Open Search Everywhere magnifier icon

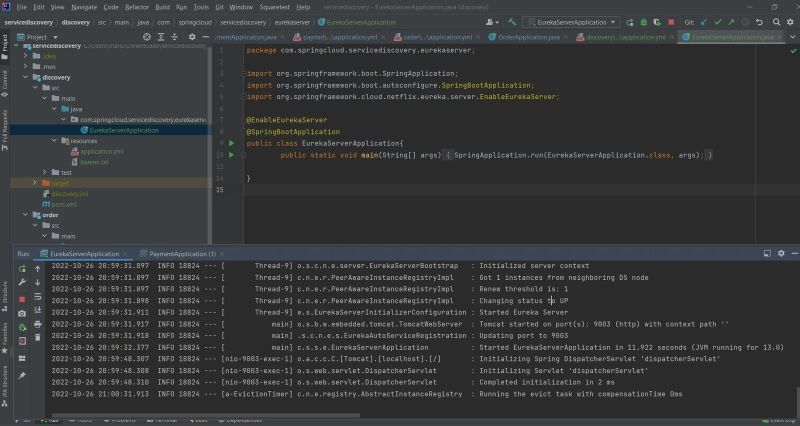click(777, 22)
